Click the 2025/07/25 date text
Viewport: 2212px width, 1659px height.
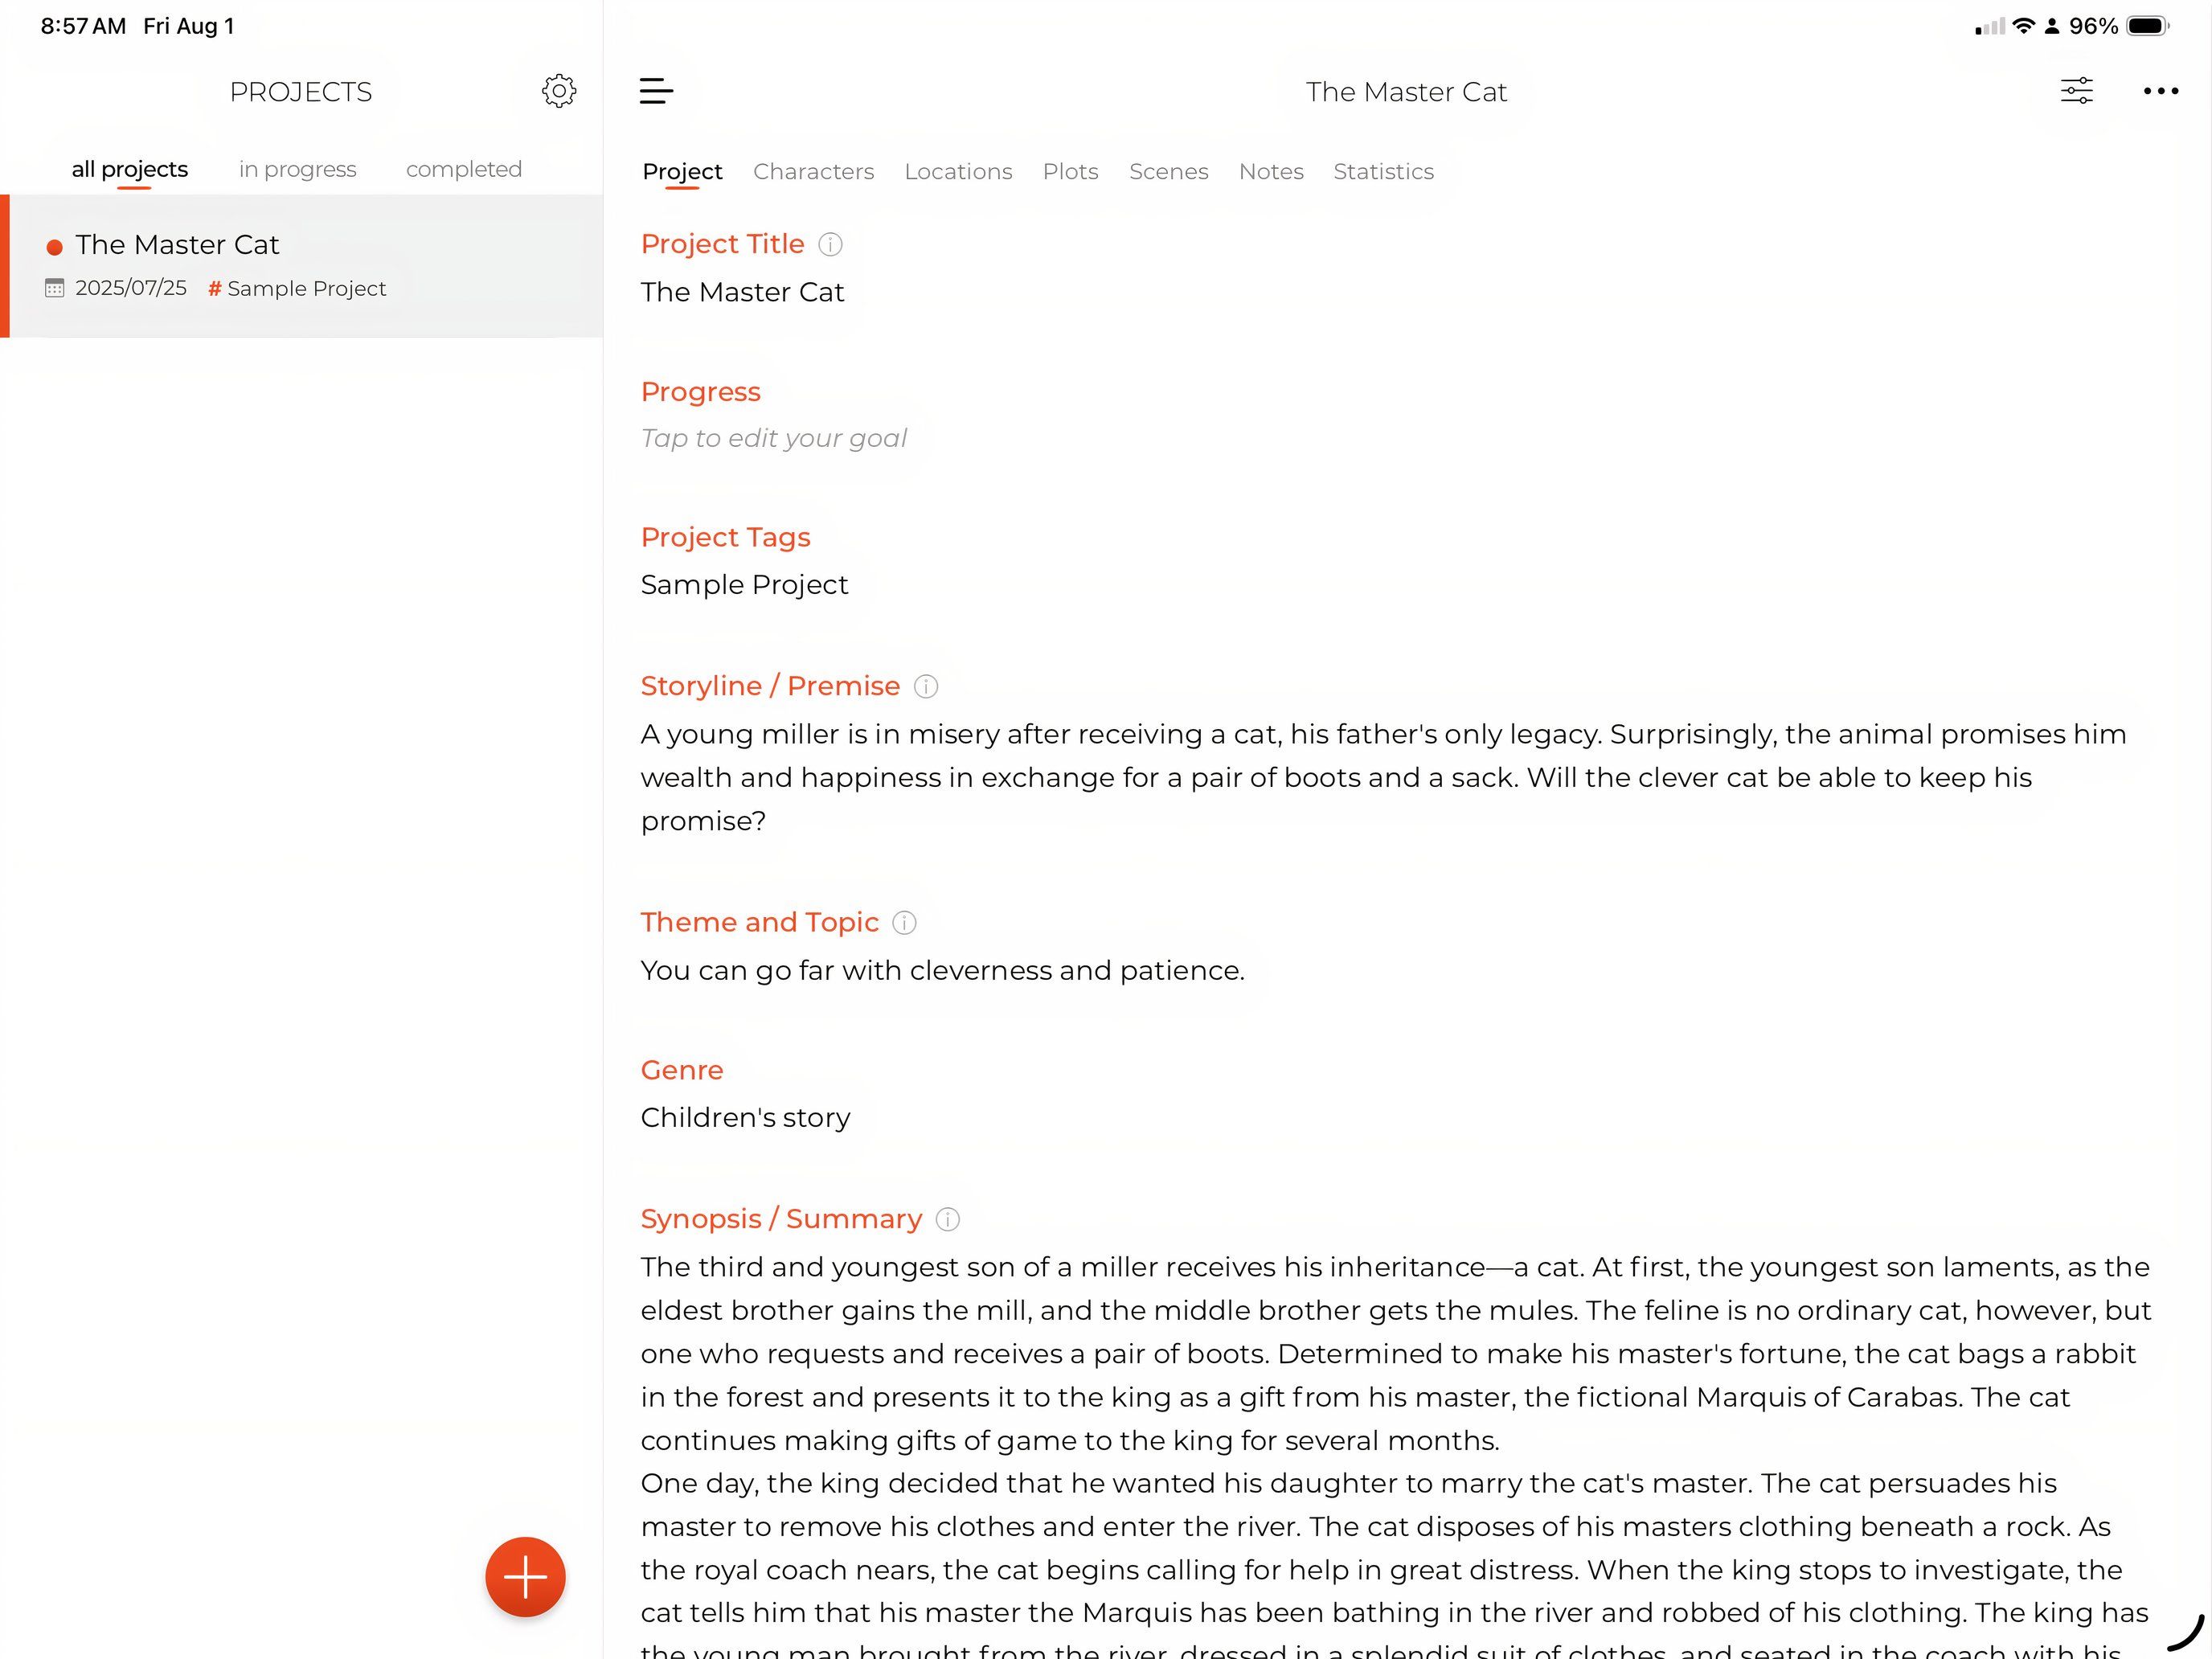[x=131, y=288]
